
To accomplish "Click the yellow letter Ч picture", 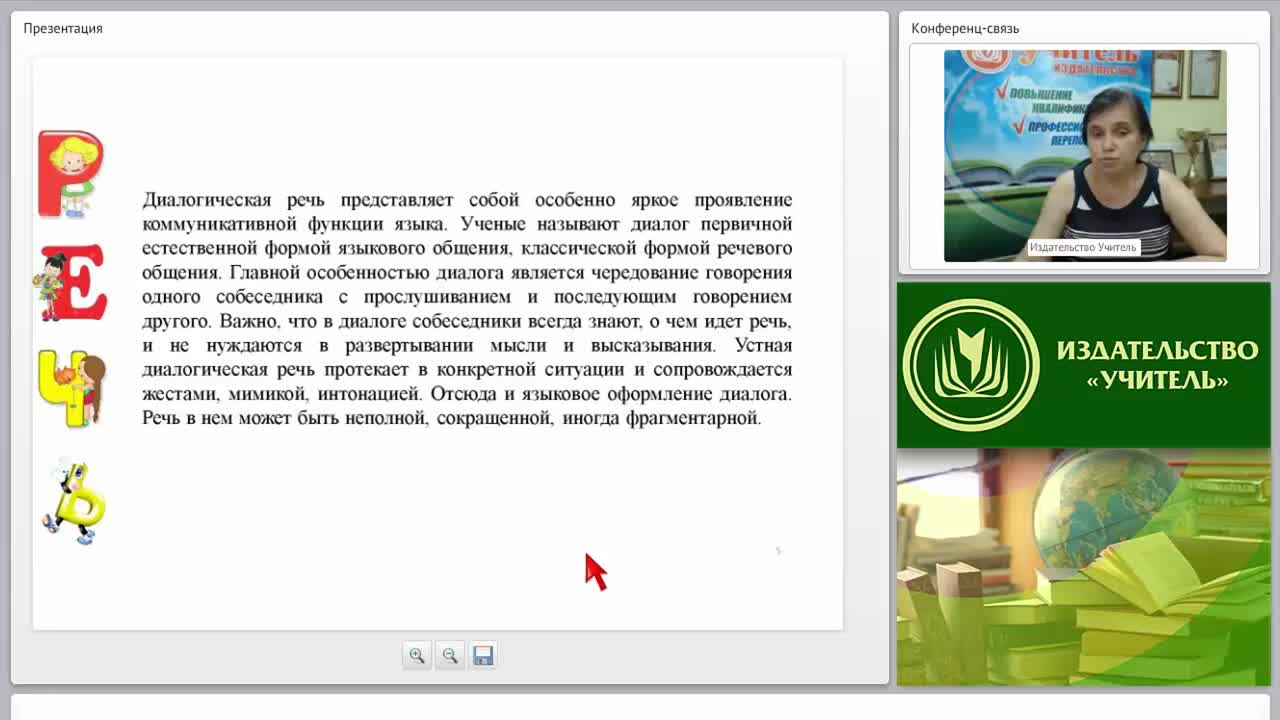I will pyautogui.click(x=72, y=388).
